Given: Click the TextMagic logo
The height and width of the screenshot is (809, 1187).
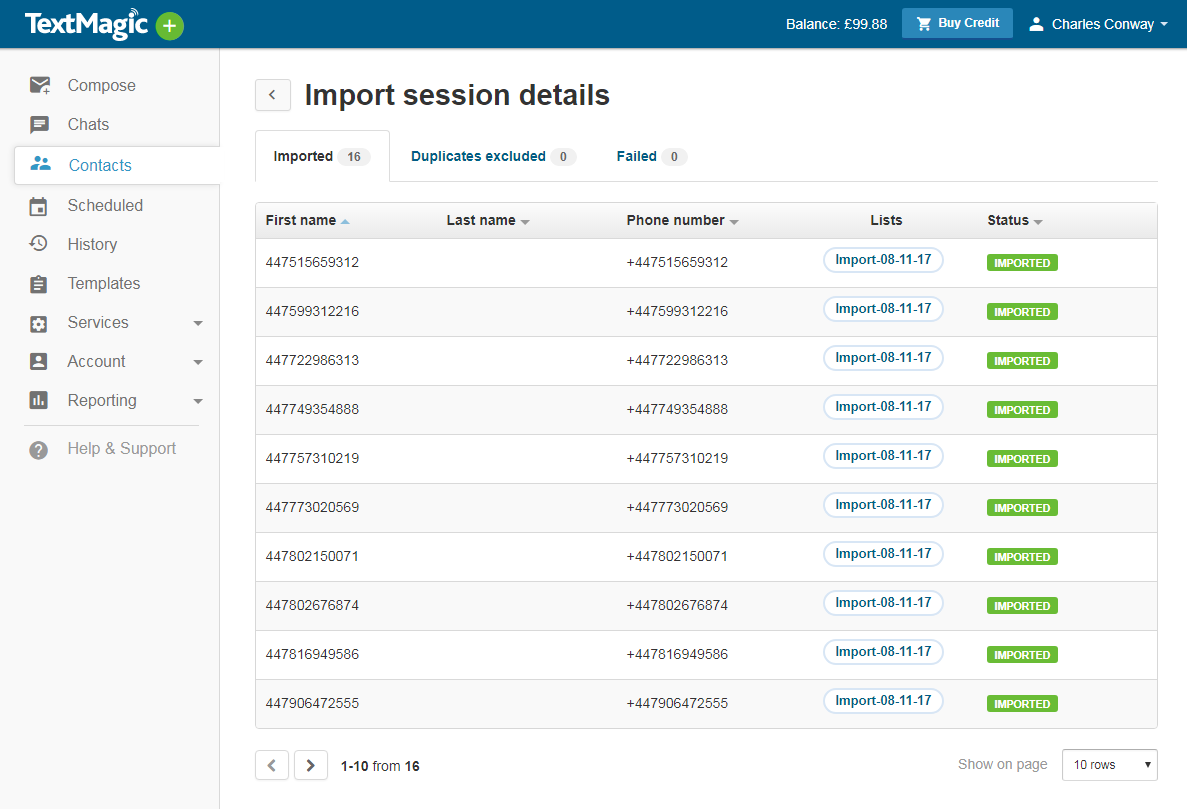Looking at the screenshot, I should [86, 23].
